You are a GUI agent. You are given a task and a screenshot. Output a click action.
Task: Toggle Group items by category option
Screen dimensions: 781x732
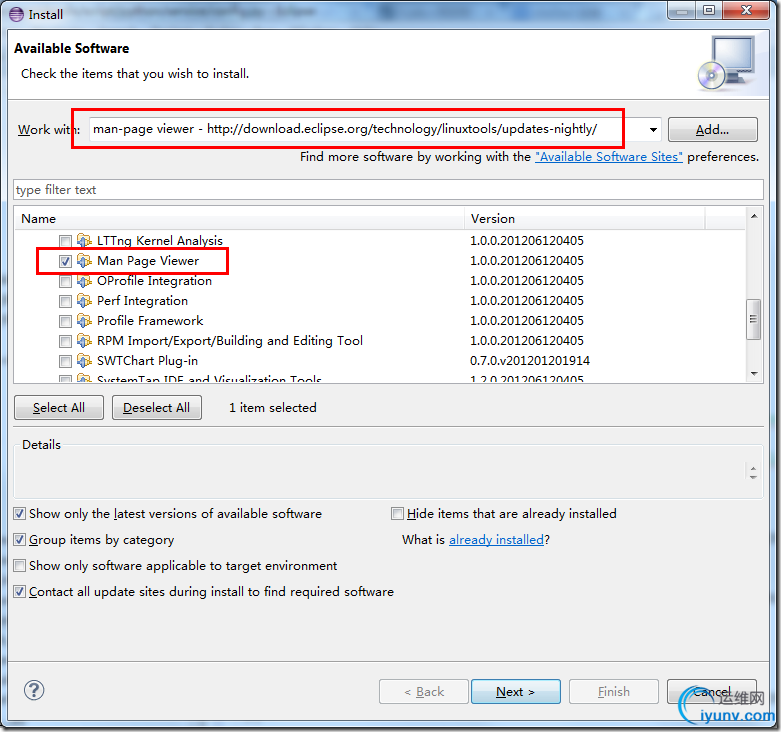point(19,539)
